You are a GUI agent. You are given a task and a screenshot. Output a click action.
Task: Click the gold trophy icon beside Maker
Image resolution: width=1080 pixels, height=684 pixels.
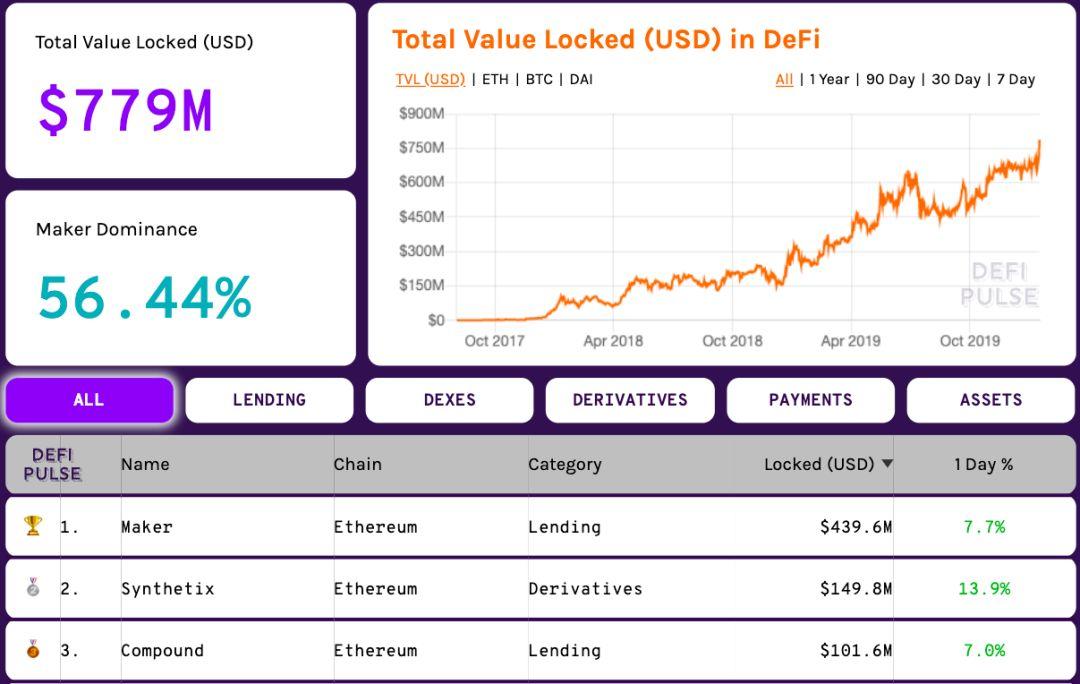click(33, 526)
